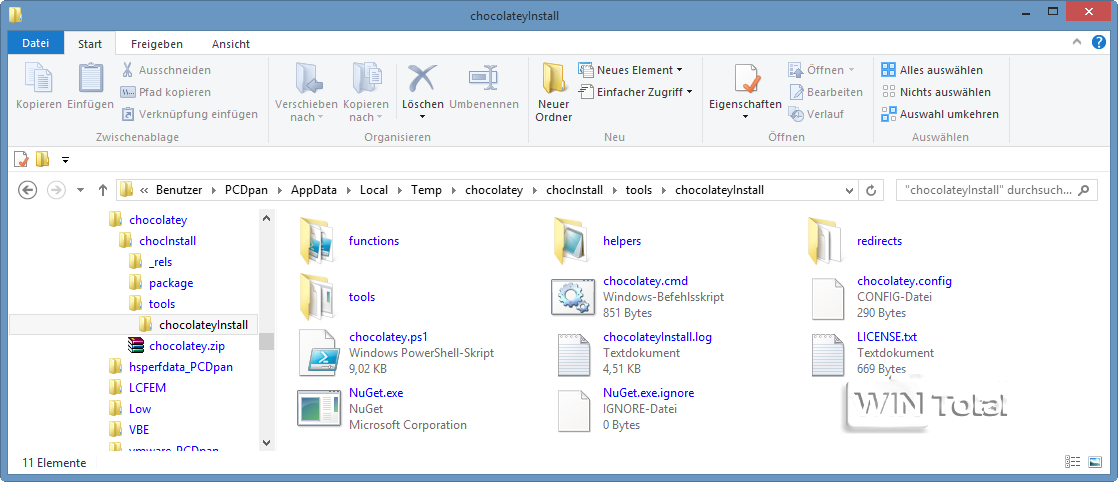Select LCFEM folder in the tree

tap(148, 388)
